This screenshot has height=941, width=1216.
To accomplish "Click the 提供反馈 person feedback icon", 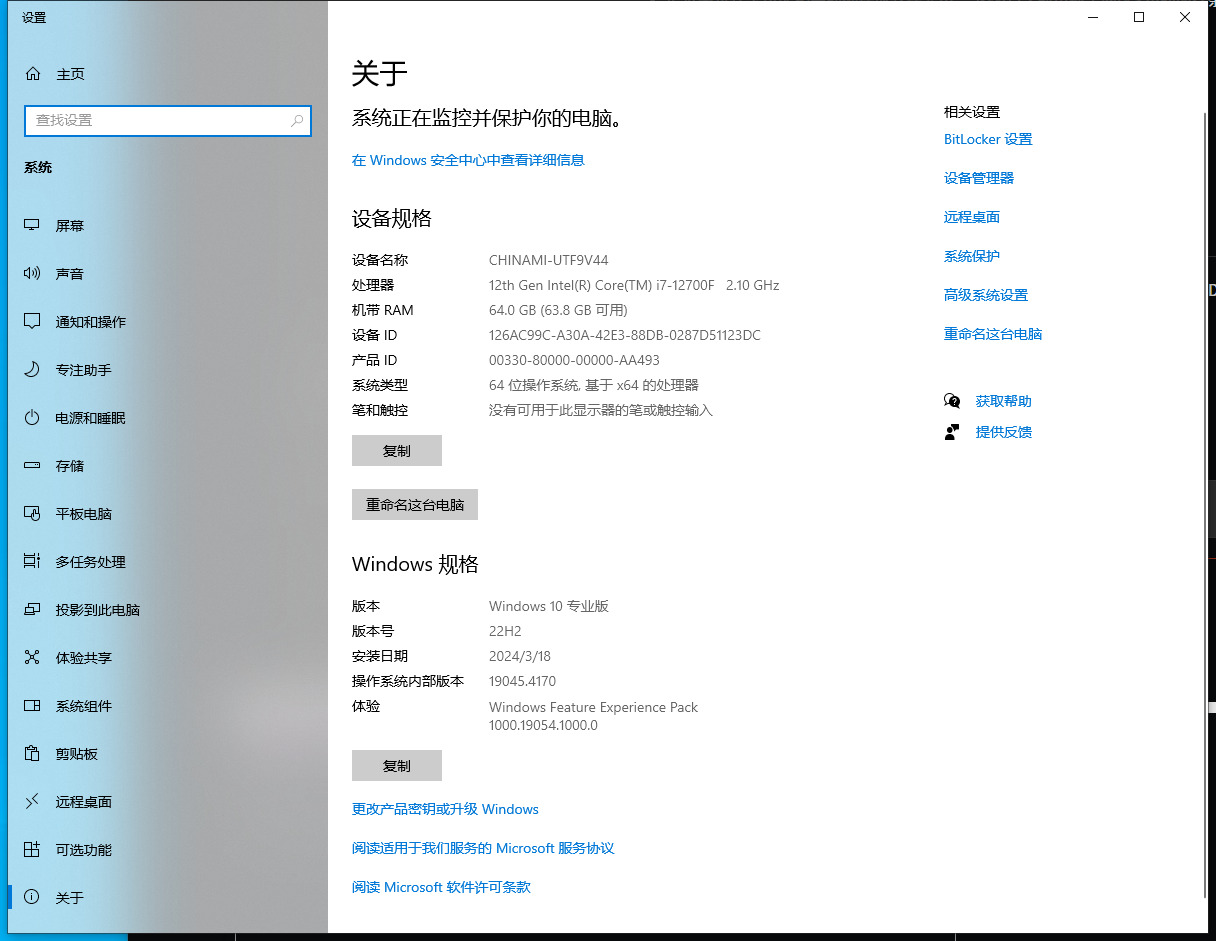I will pyautogui.click(x=952, y=432).
